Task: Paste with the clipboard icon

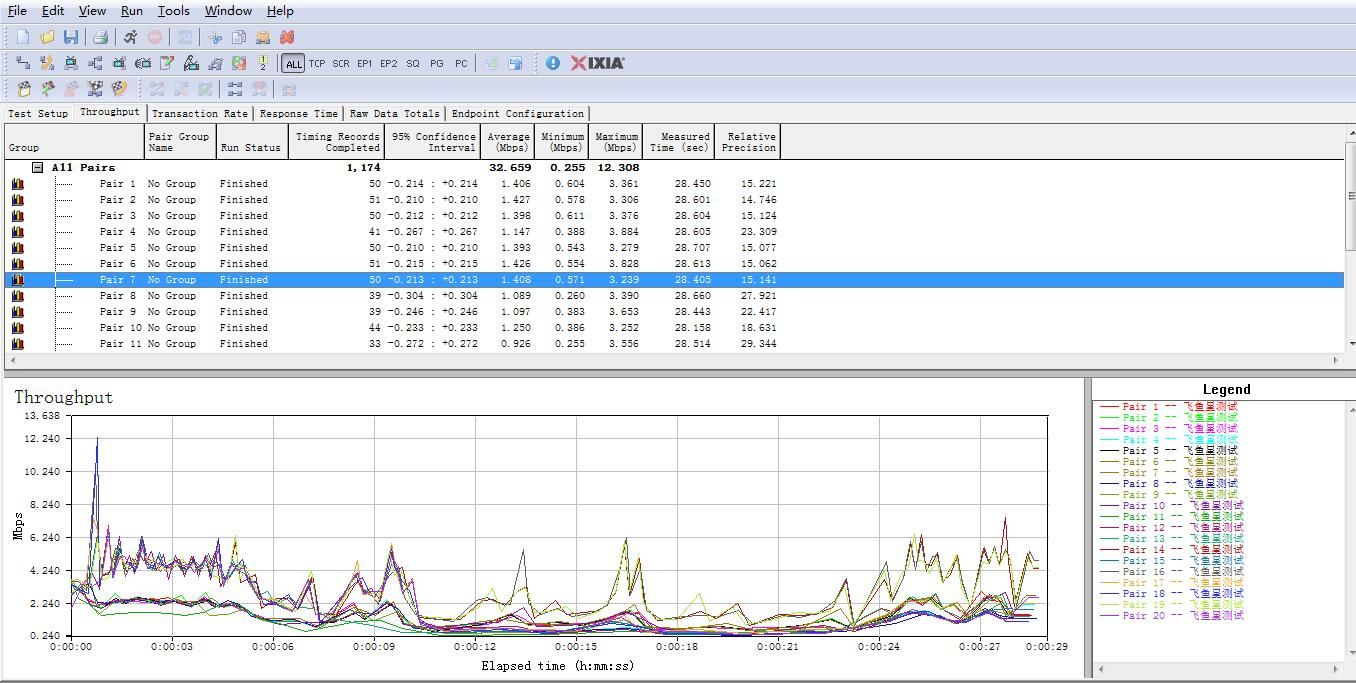Action: (x=263, y=37)
